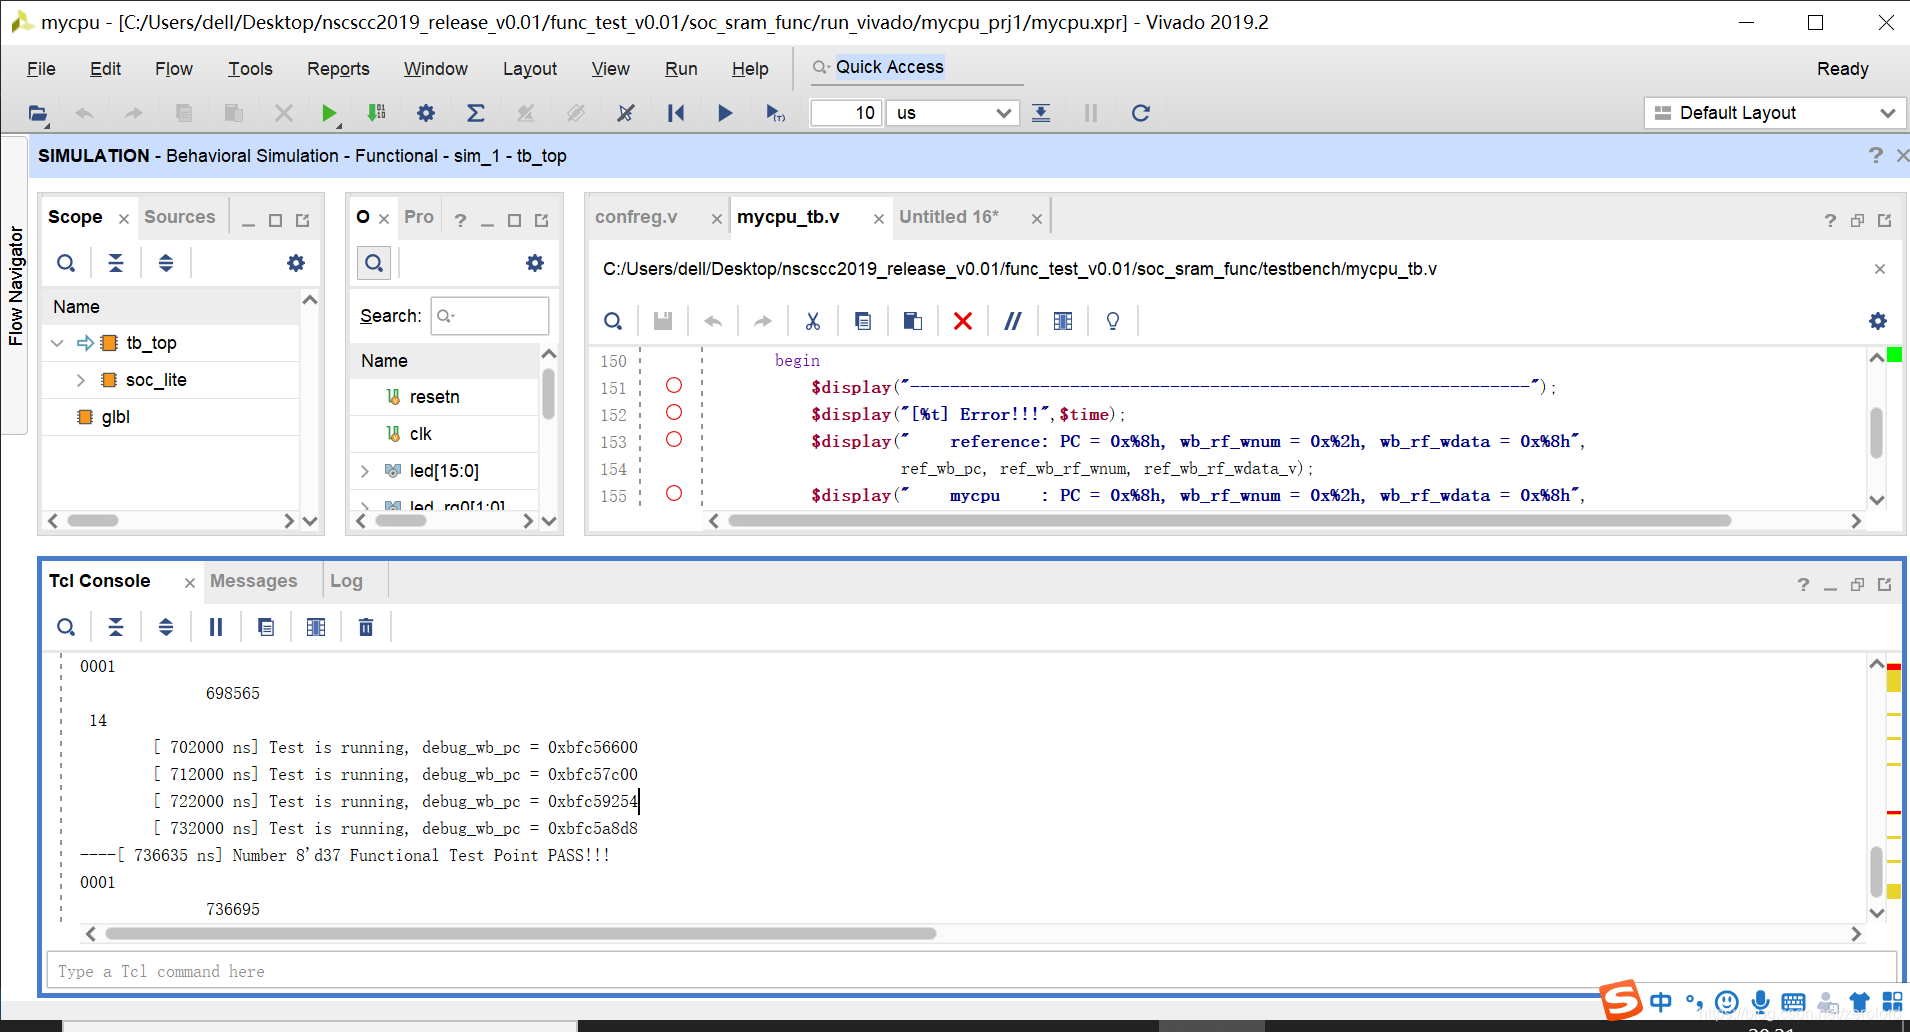Click the green Run Simulation arrow
This screenshot has width=1910, height=1032.
[x=328, y=113]
